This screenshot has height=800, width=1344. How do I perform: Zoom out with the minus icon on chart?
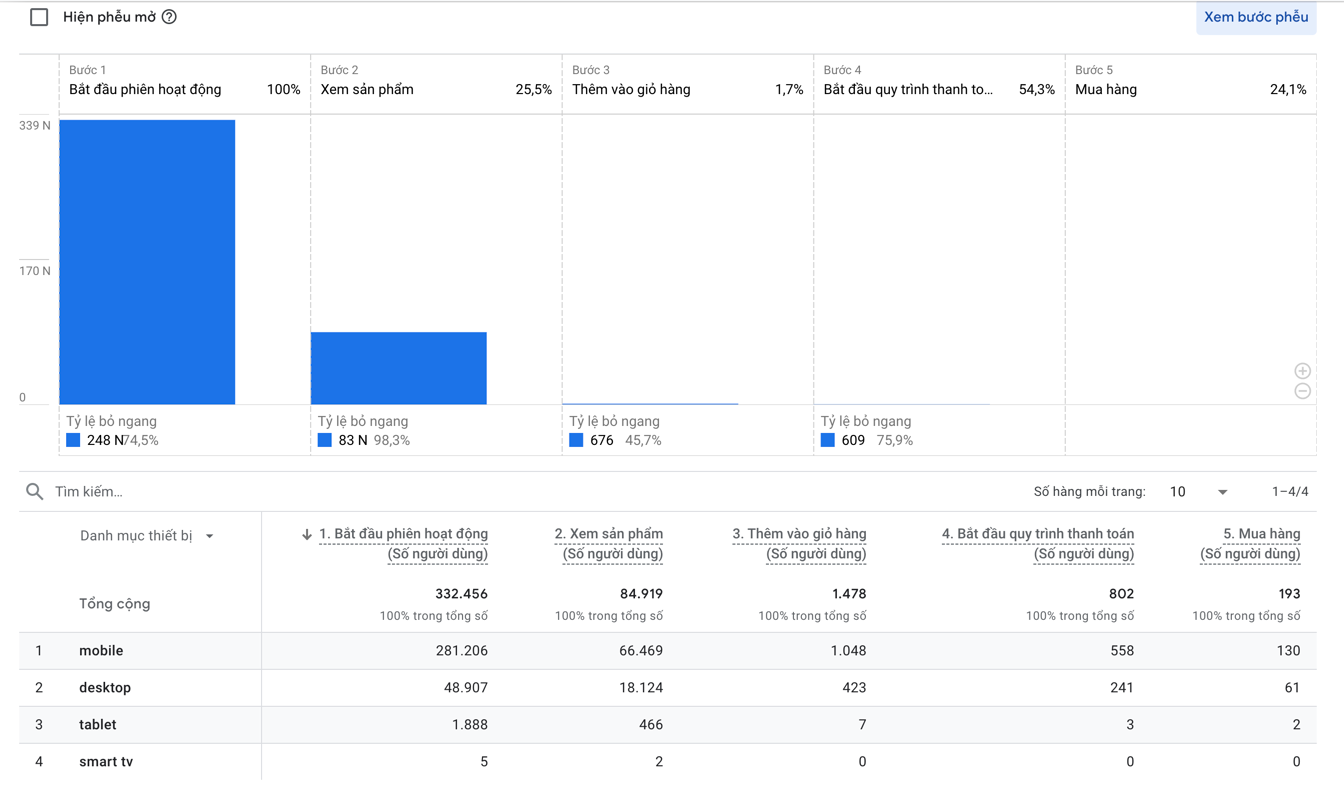pyautogui.click(x=1302, y=391)
